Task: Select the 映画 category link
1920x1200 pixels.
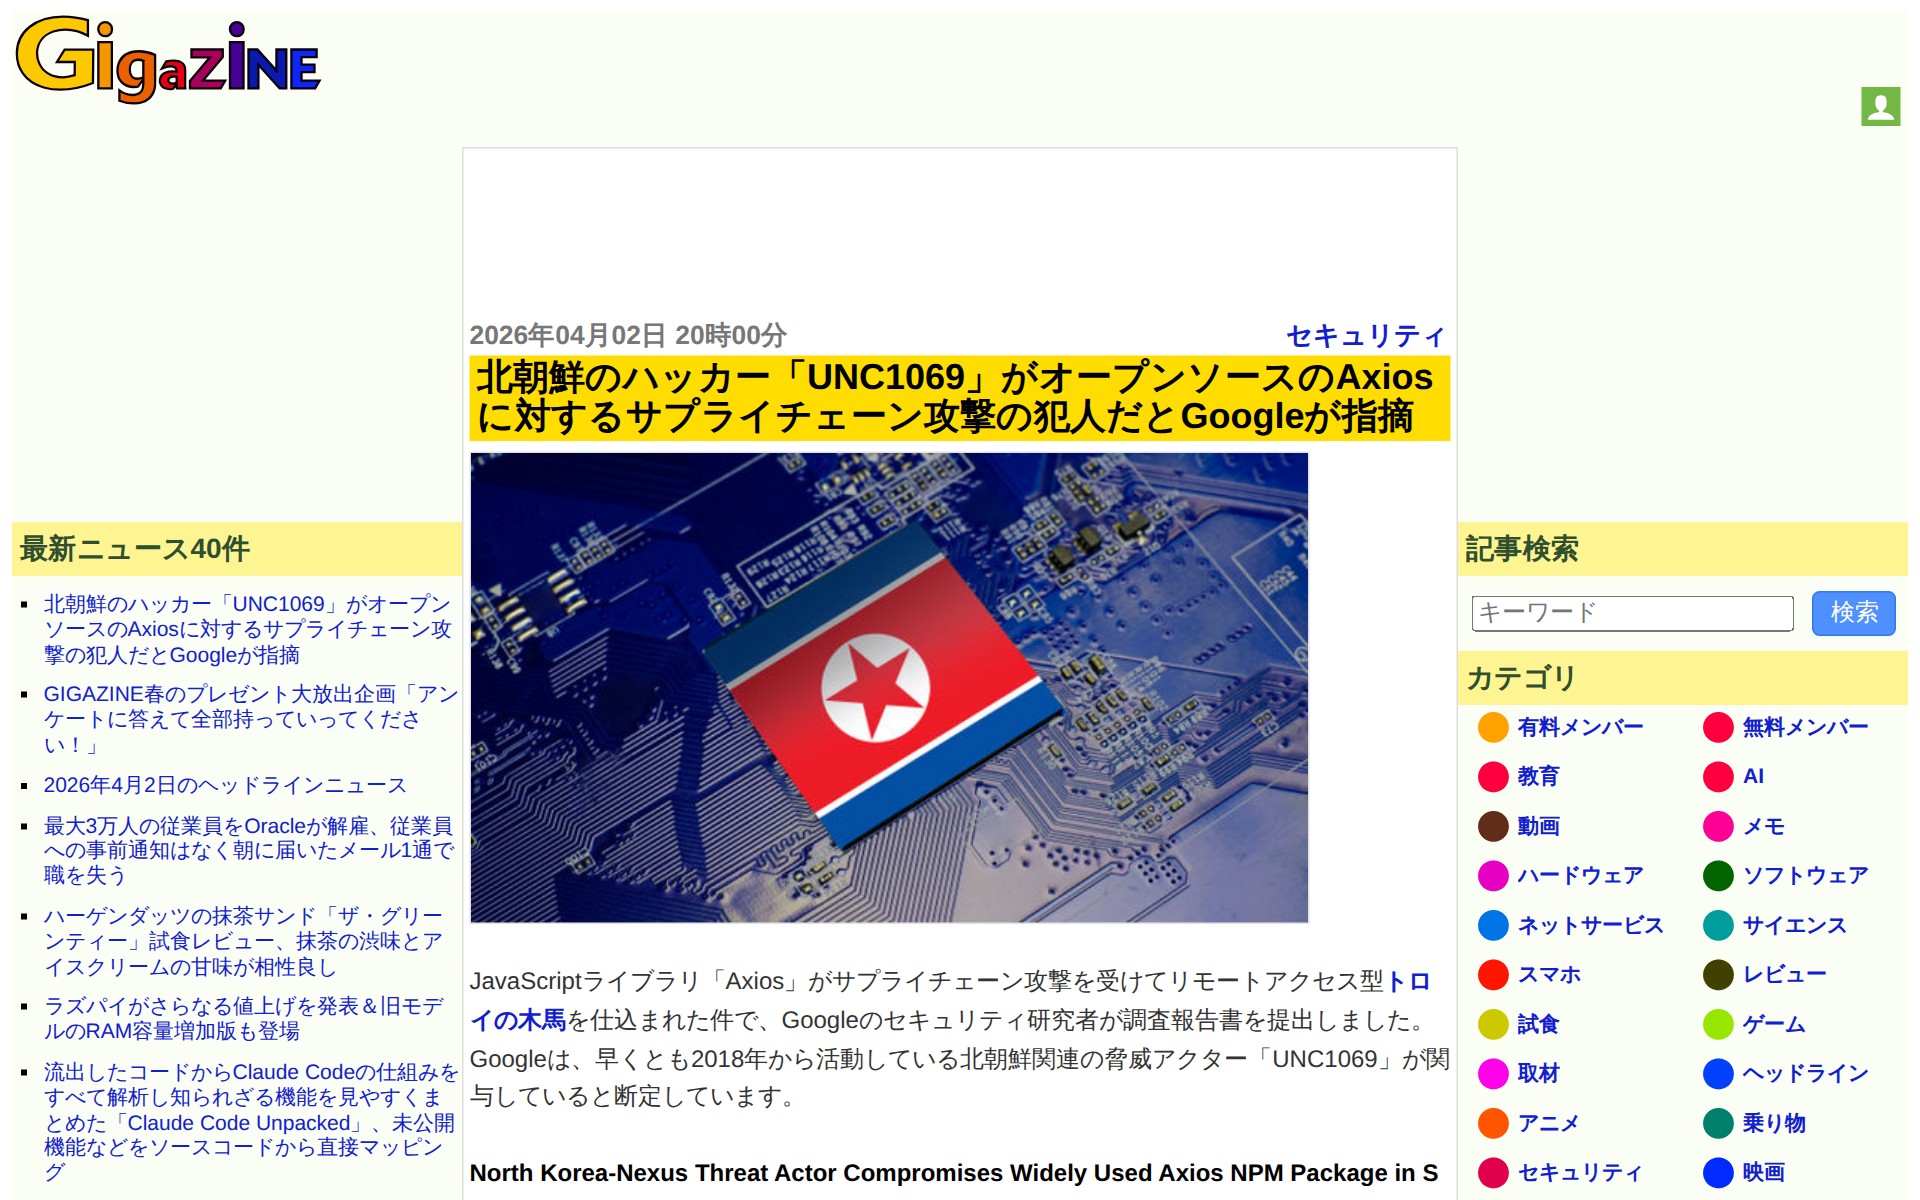Action: [1763, 1172]
